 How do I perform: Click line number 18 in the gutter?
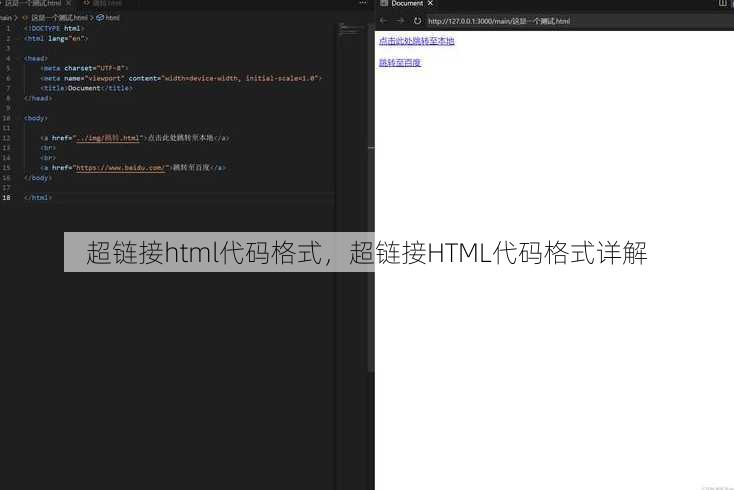pos(7,197)
